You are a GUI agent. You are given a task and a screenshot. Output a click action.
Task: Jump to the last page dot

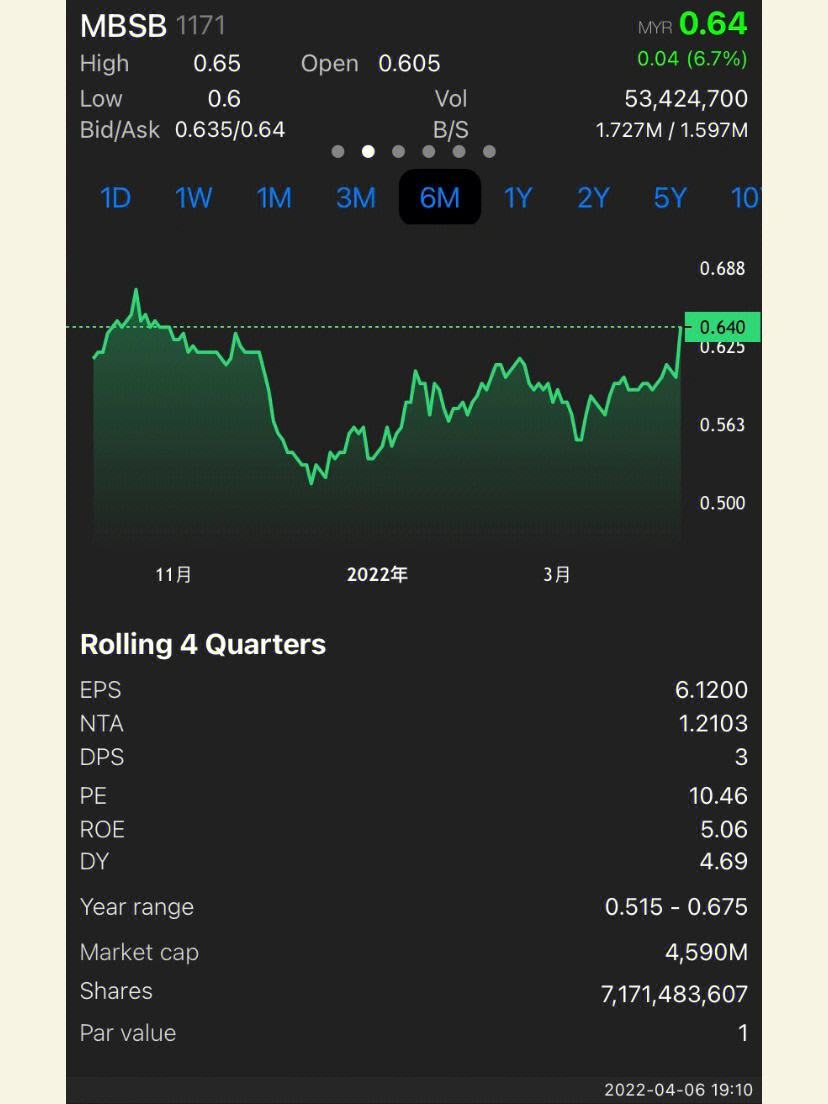coord(489,152)
